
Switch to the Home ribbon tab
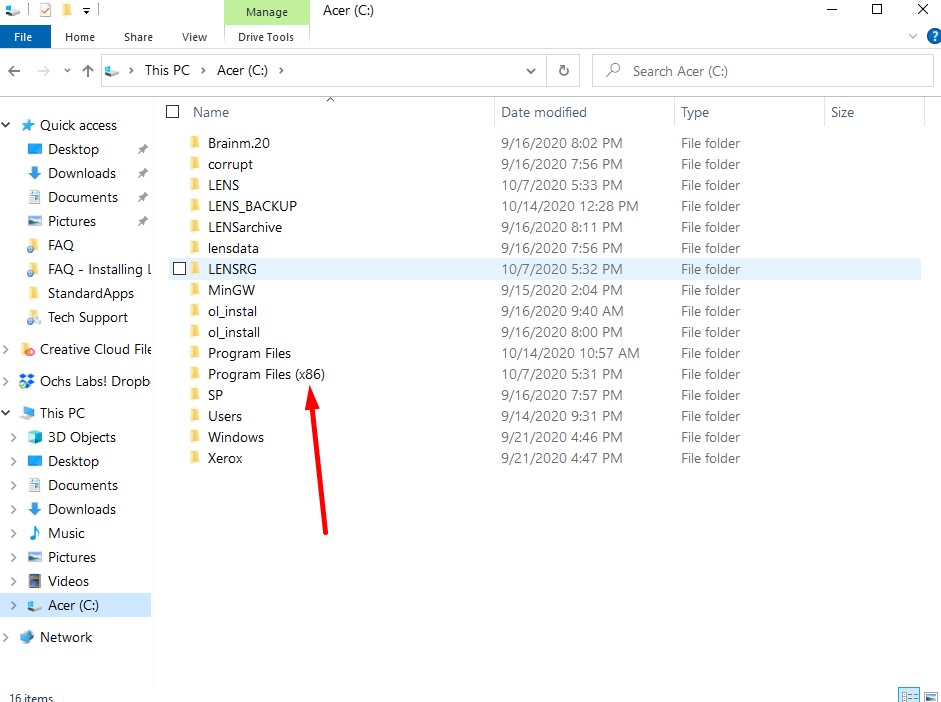point(80,37)
